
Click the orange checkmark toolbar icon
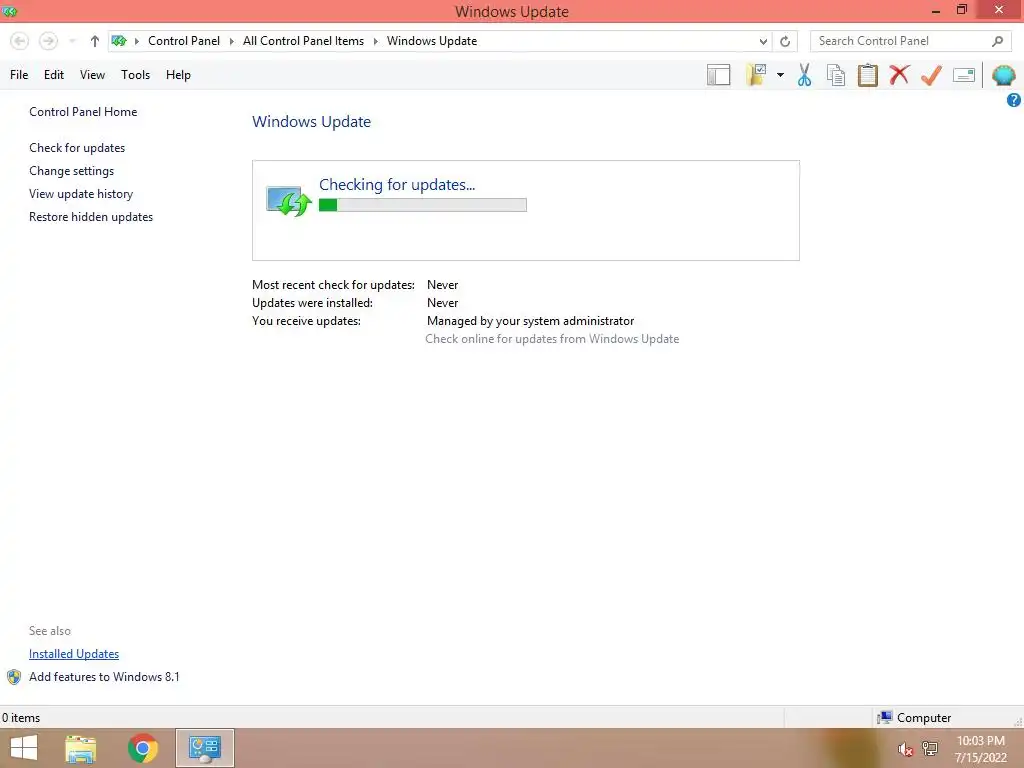[x=931, y=75]
